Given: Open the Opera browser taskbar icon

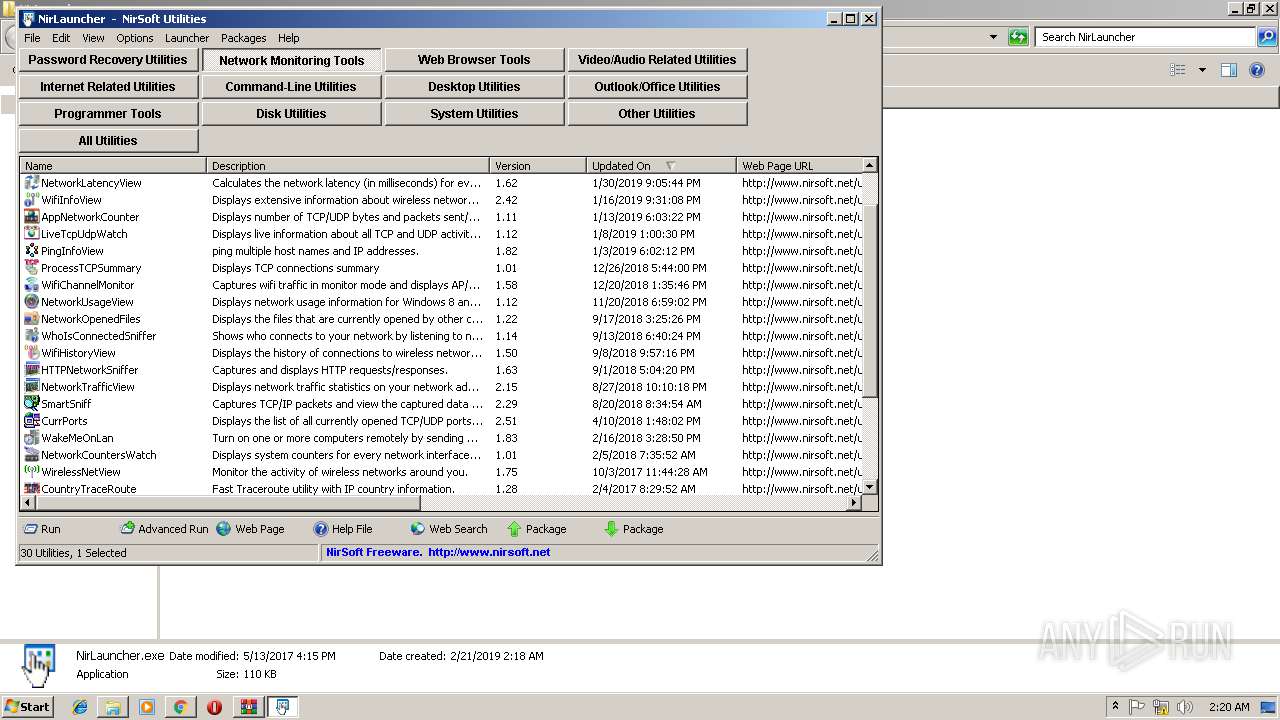Looking at the screenshot, I should click(214, 707).
